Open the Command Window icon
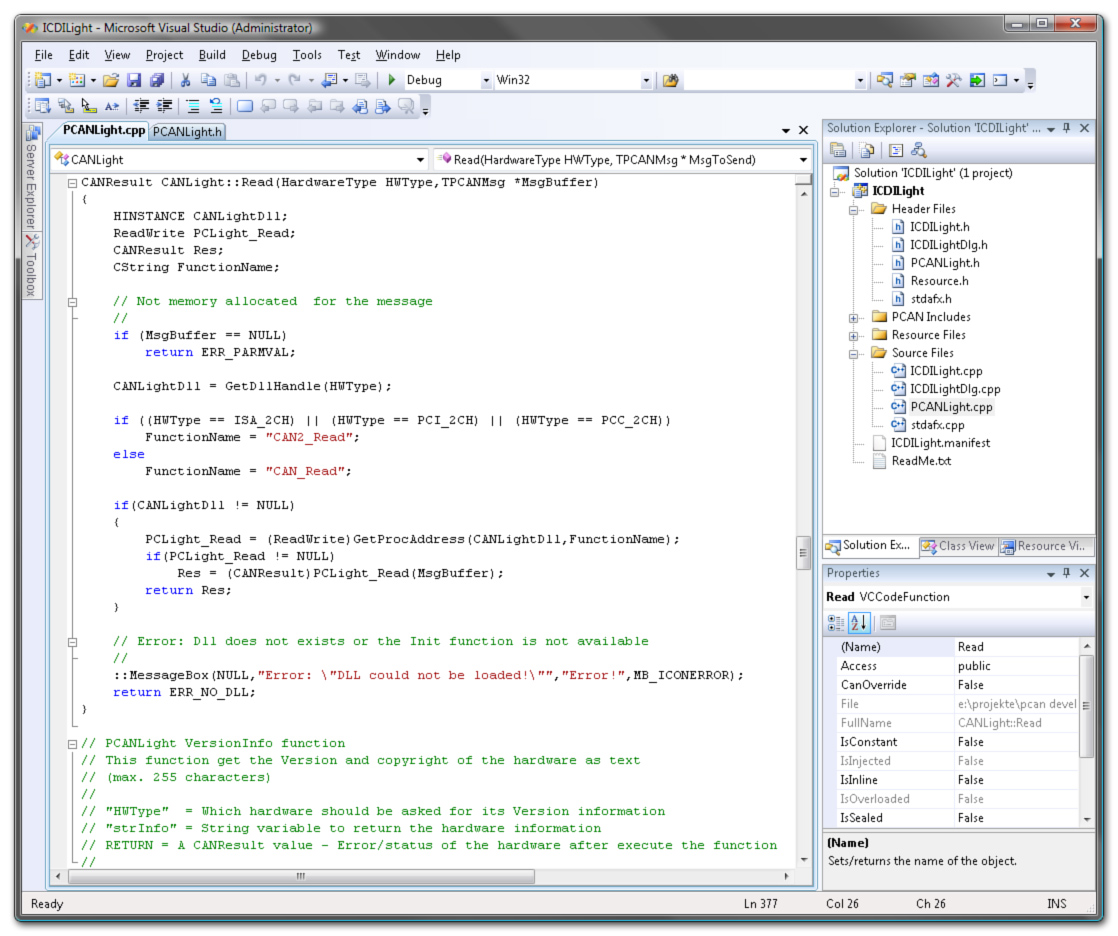This screenshot has width=1118, height=936. (x=1000, y=80)
